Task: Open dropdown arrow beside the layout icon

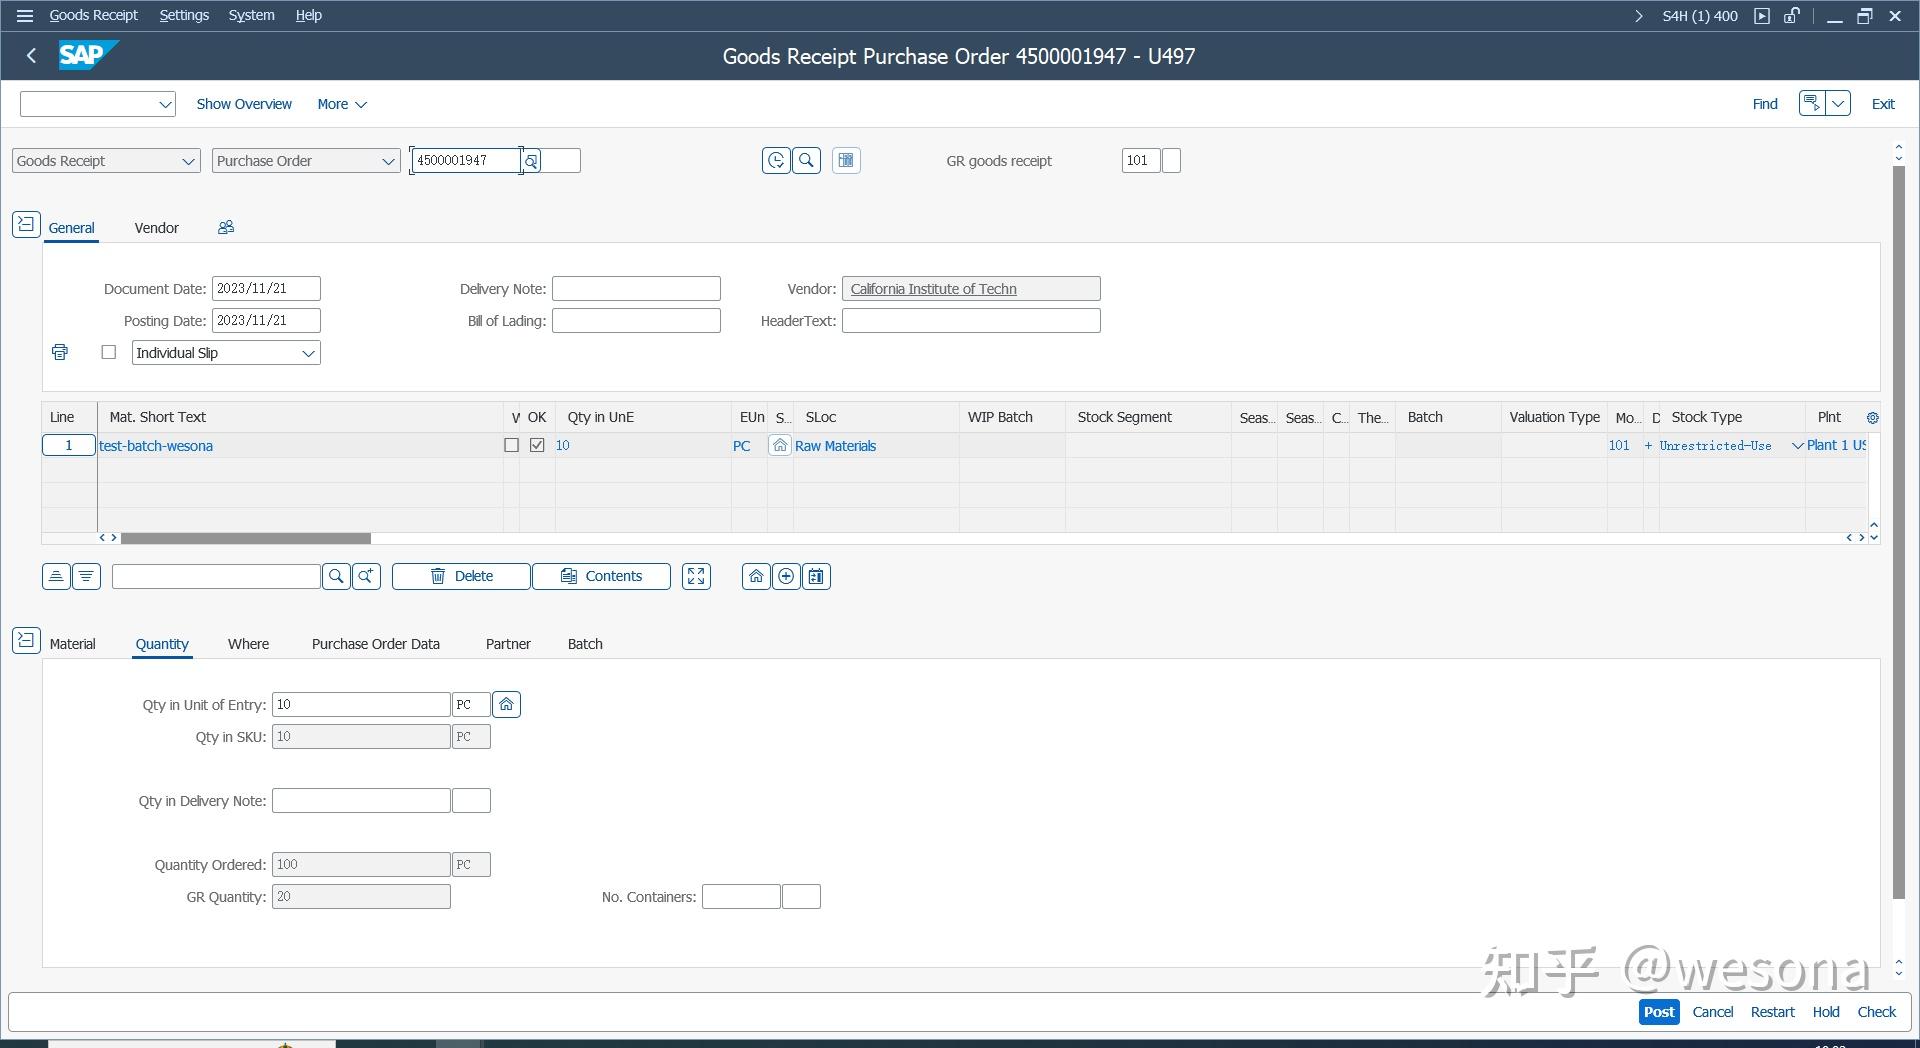Action: pyautogui.click(x=1838, y=103)
